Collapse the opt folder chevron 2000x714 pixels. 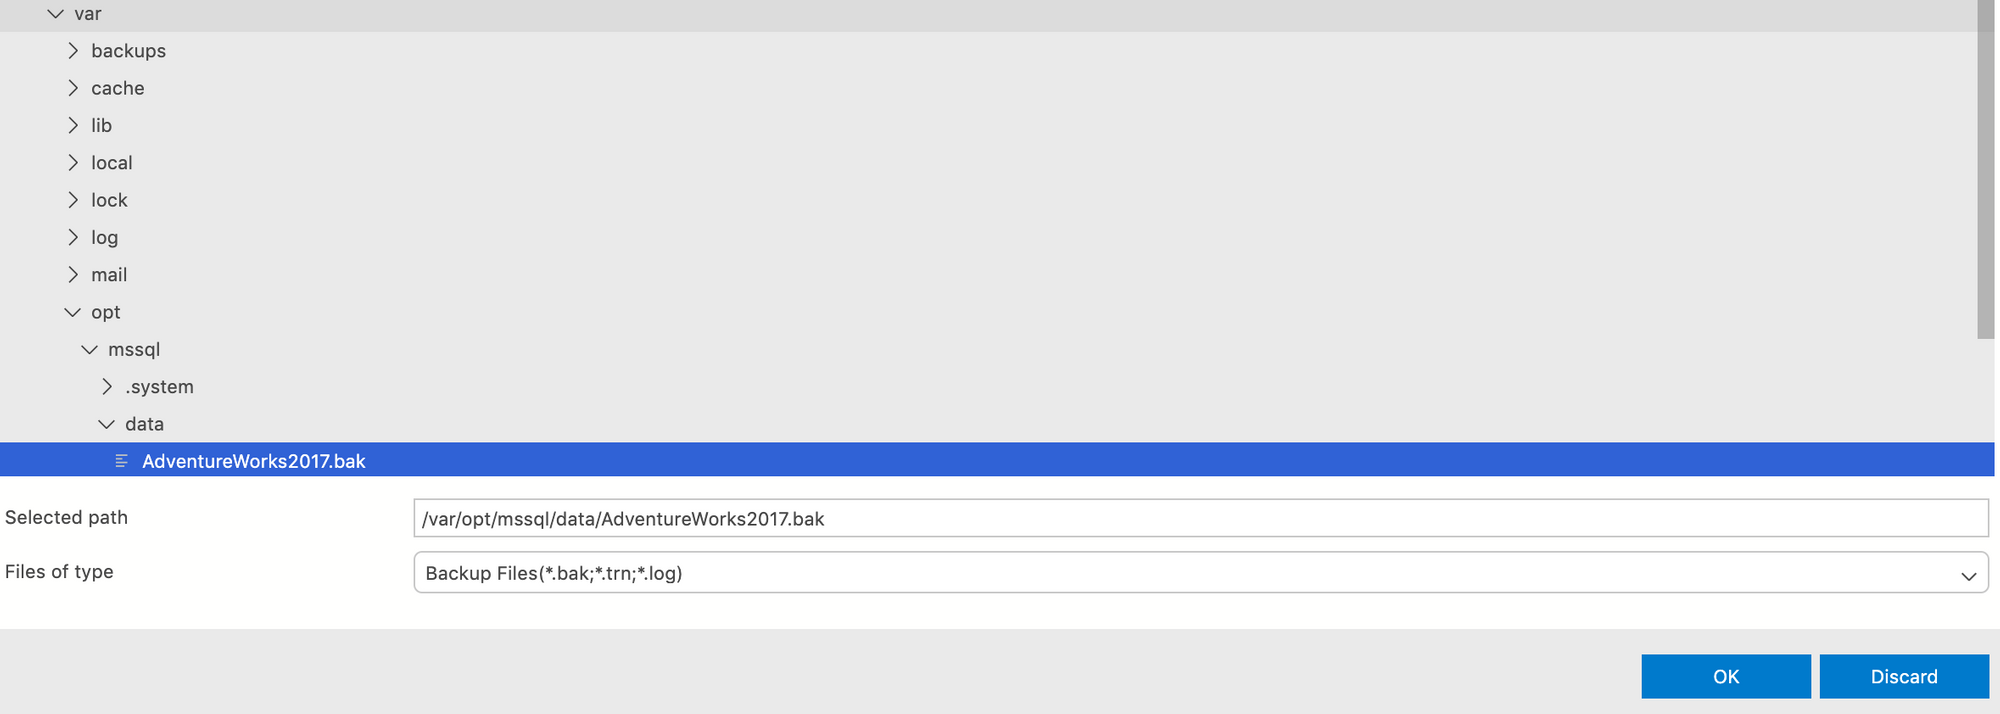(73, 312)
